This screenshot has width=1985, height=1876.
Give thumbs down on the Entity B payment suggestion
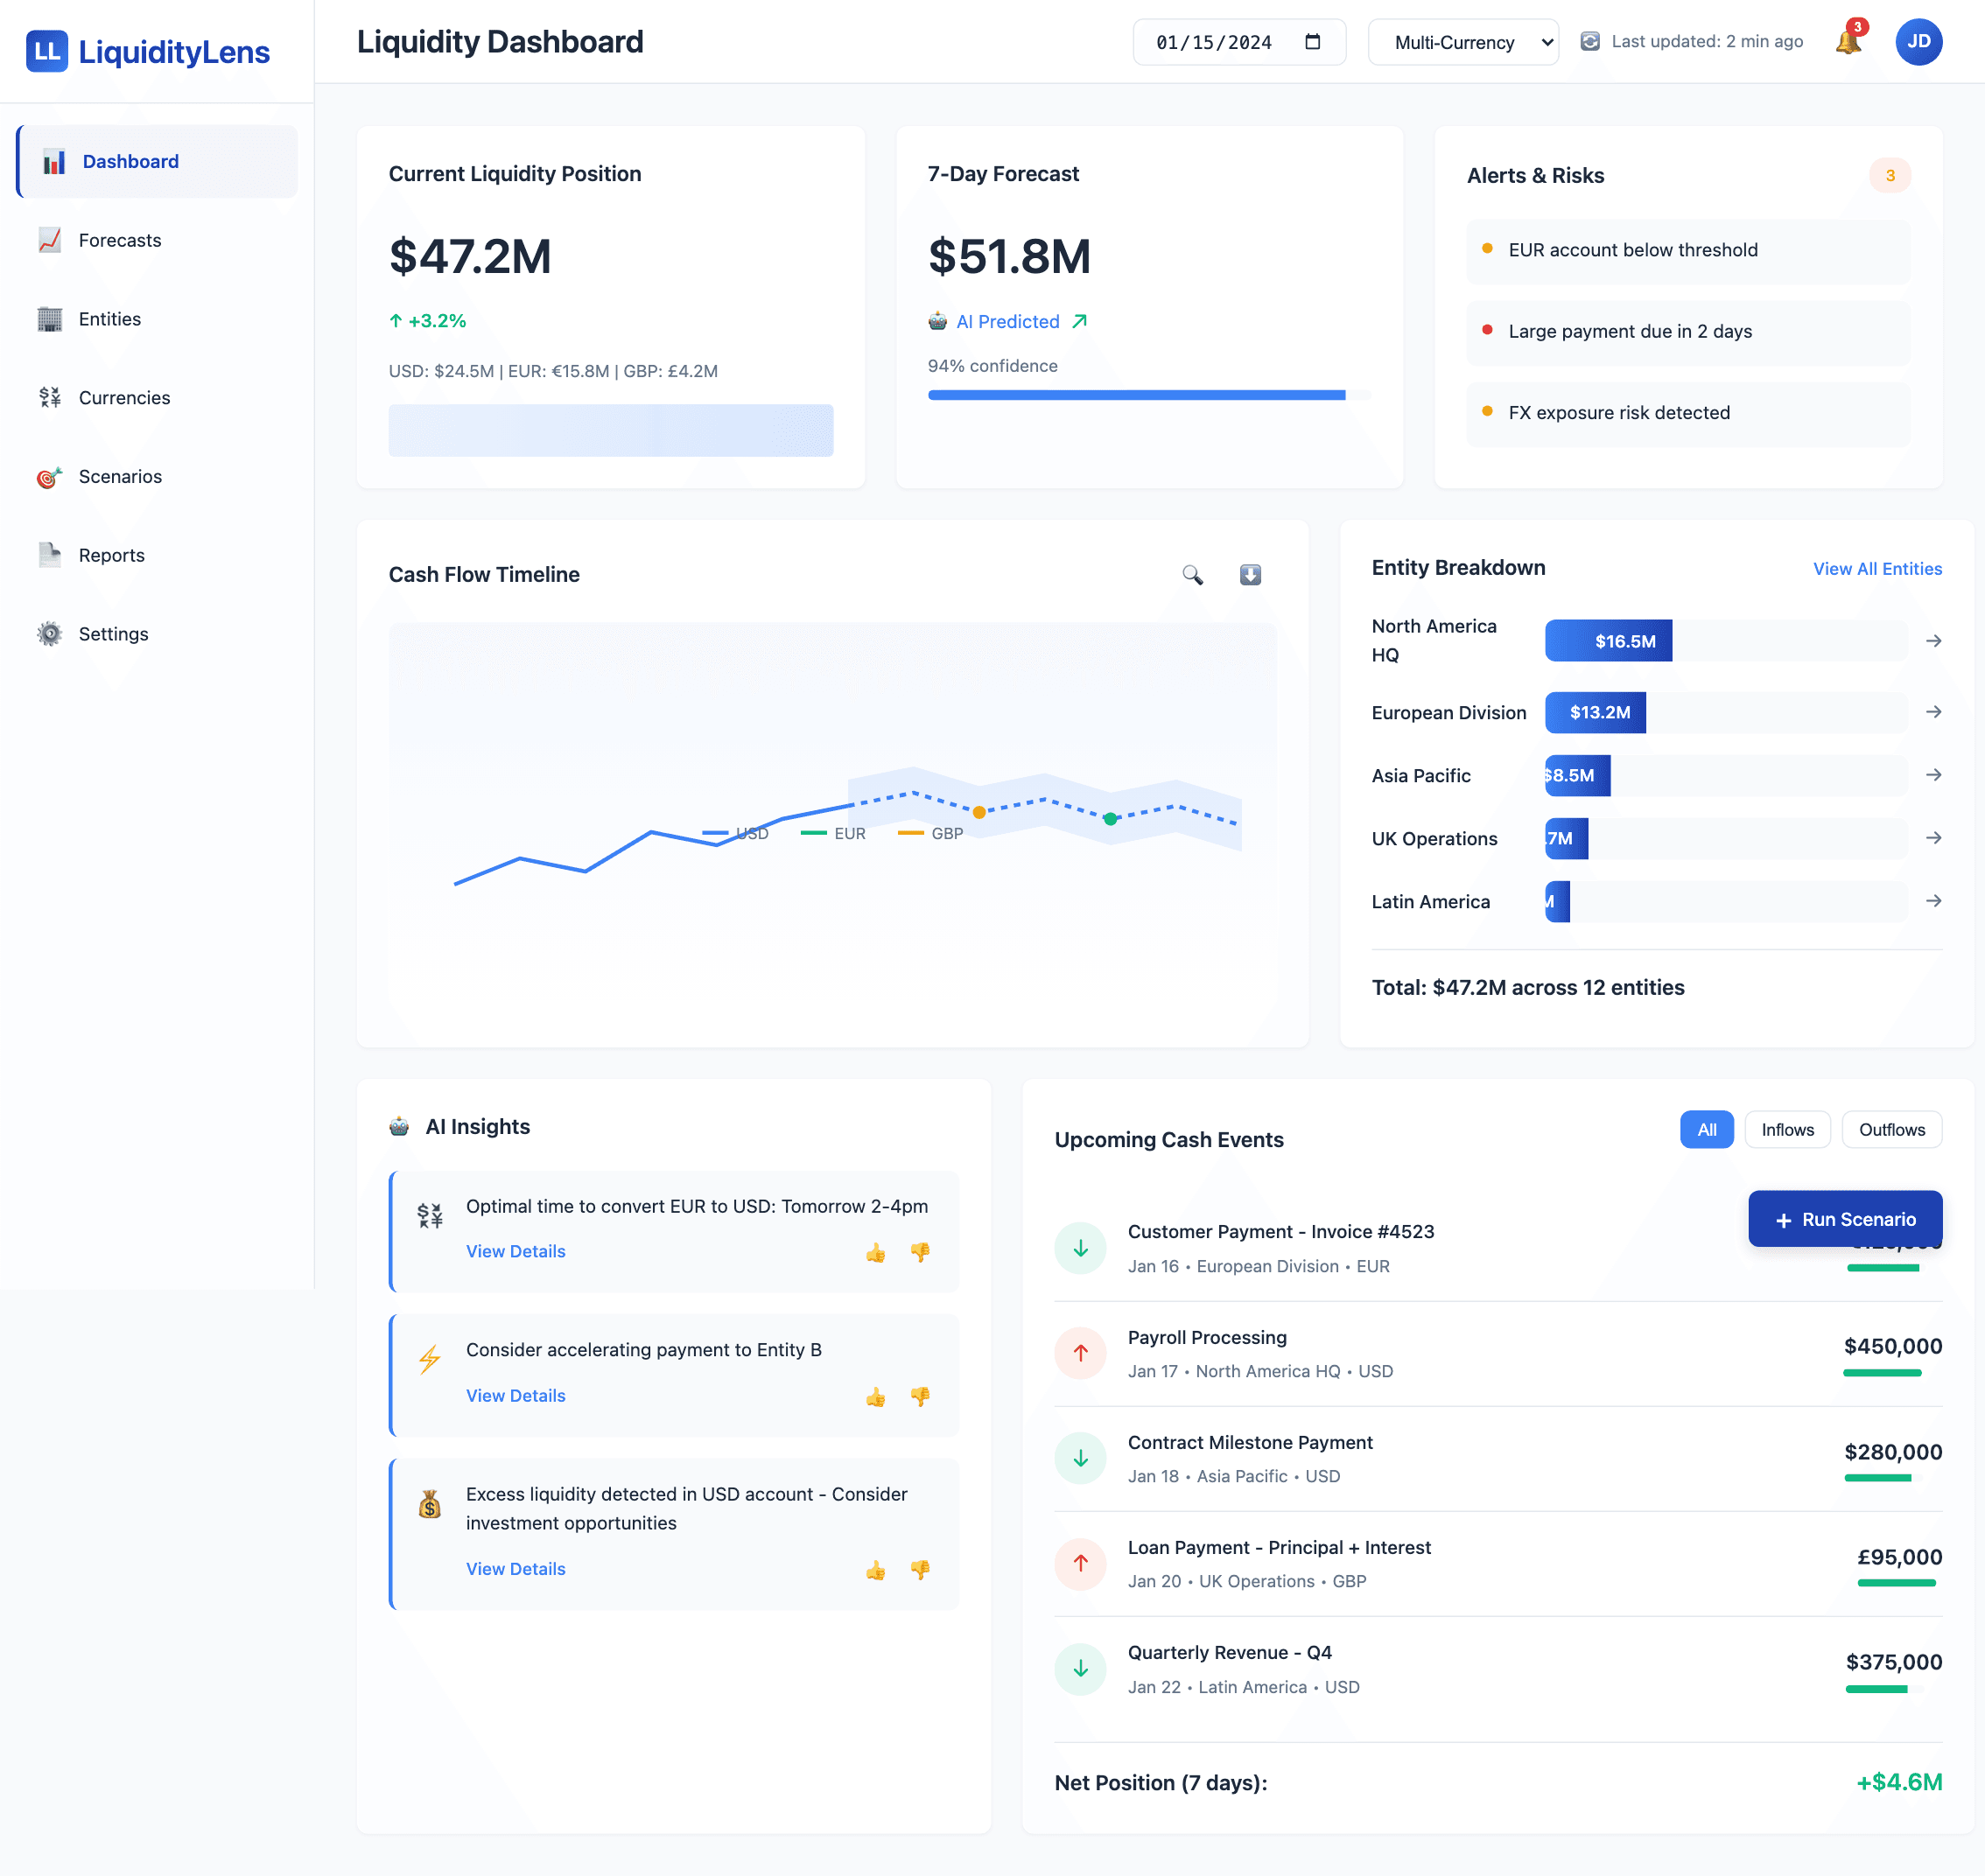(919, 1396)
